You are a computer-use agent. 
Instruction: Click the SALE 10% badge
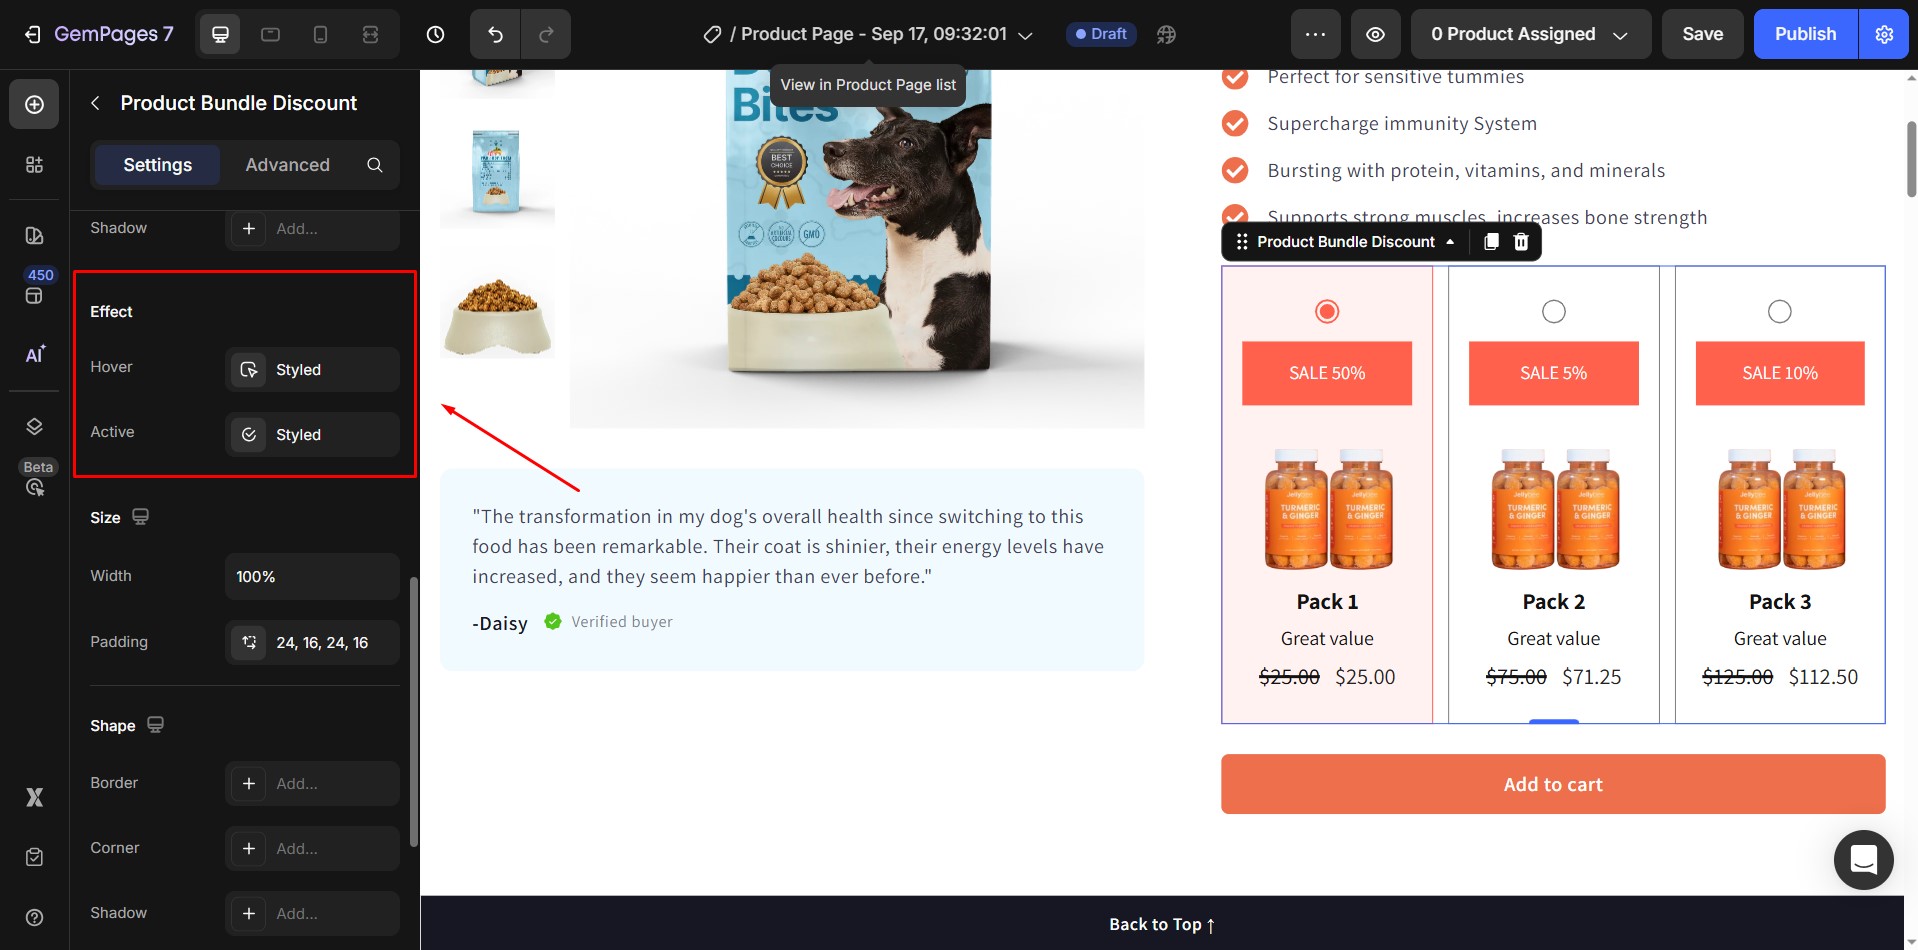1780,373
